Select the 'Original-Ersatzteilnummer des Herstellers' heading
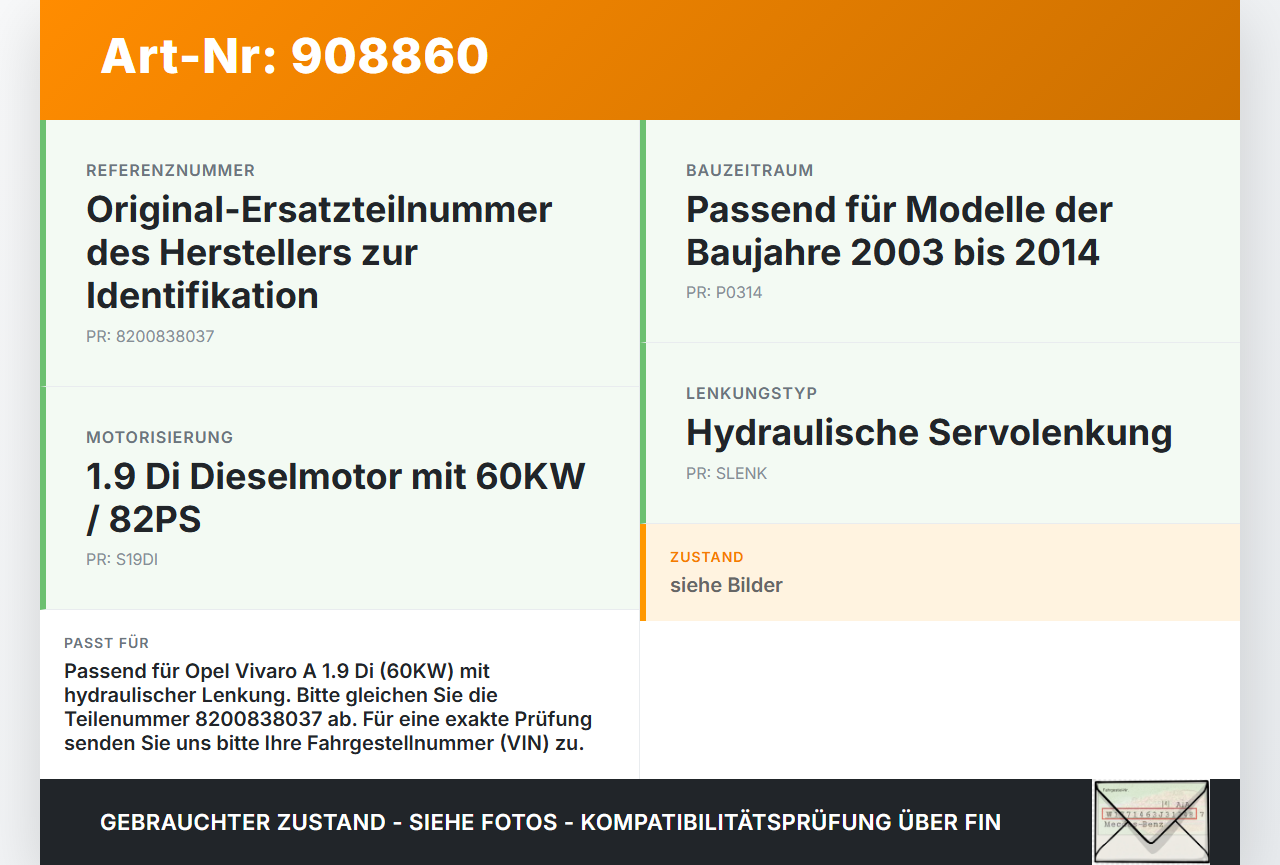The width and height of the screenshot is (1280, 865). [x=319, y=252]
